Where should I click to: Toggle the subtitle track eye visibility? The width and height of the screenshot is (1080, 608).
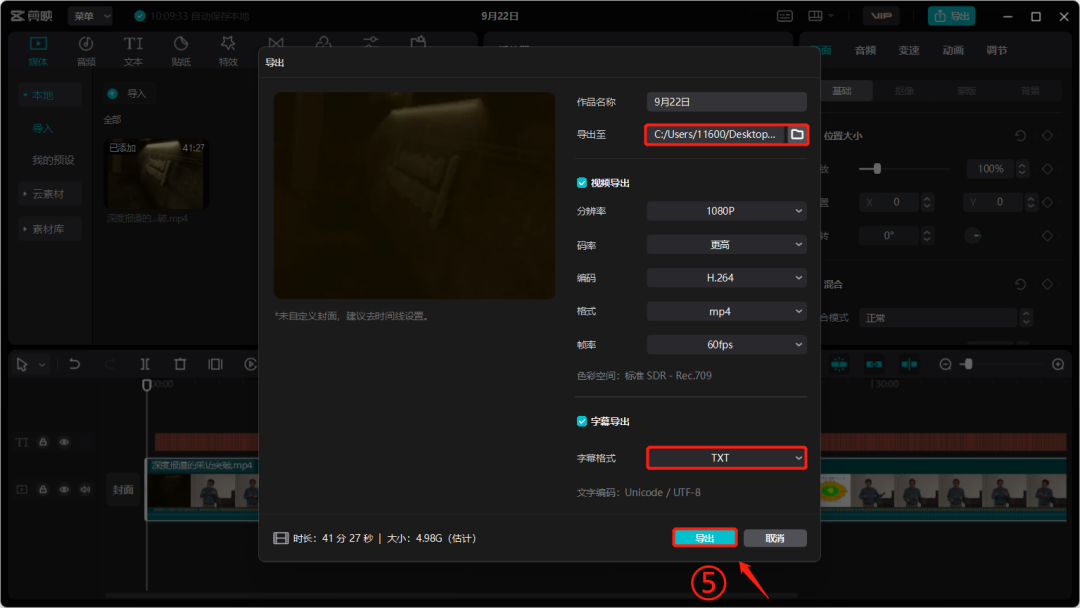tap(64, 442)
